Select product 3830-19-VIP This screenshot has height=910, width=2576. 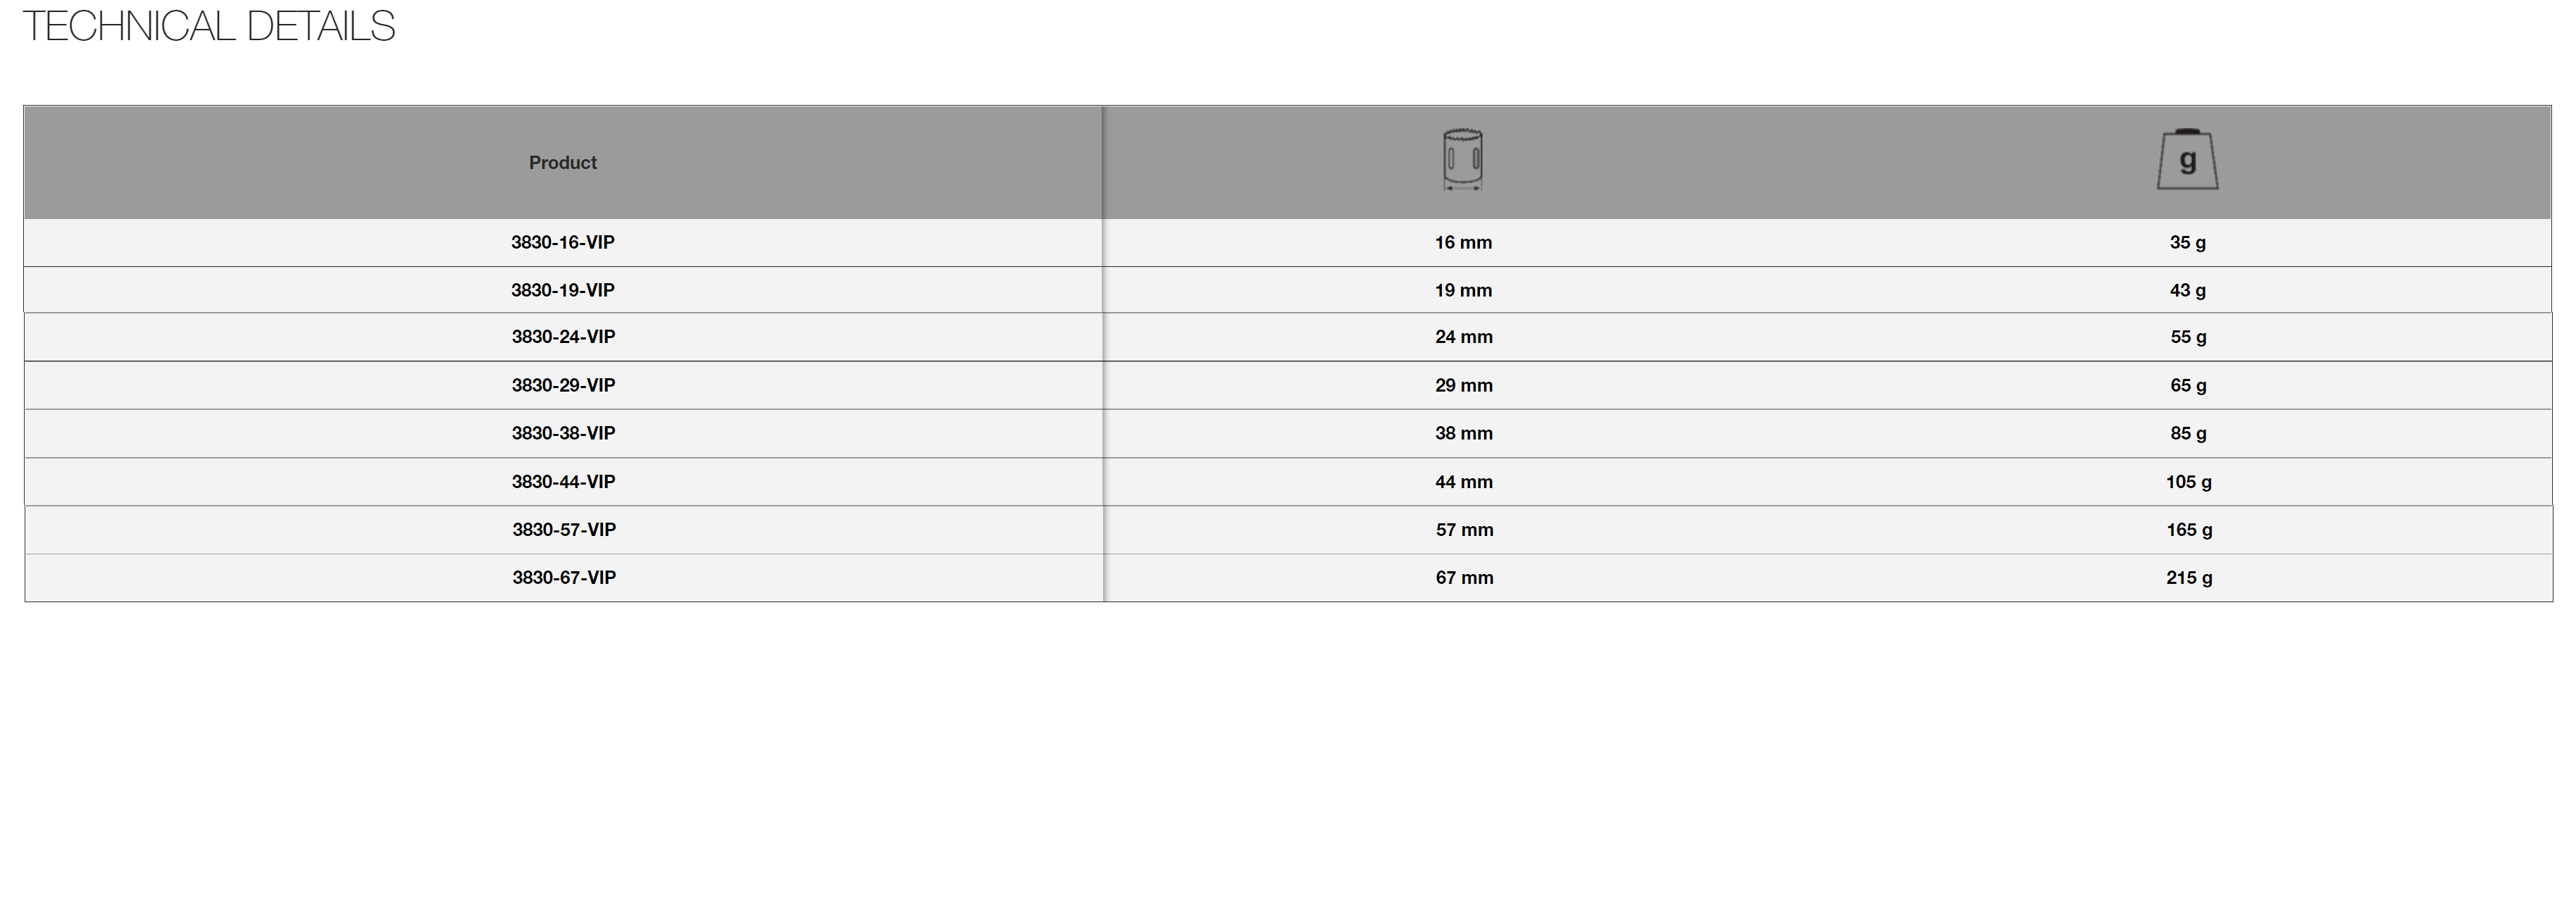pos(562,291)
